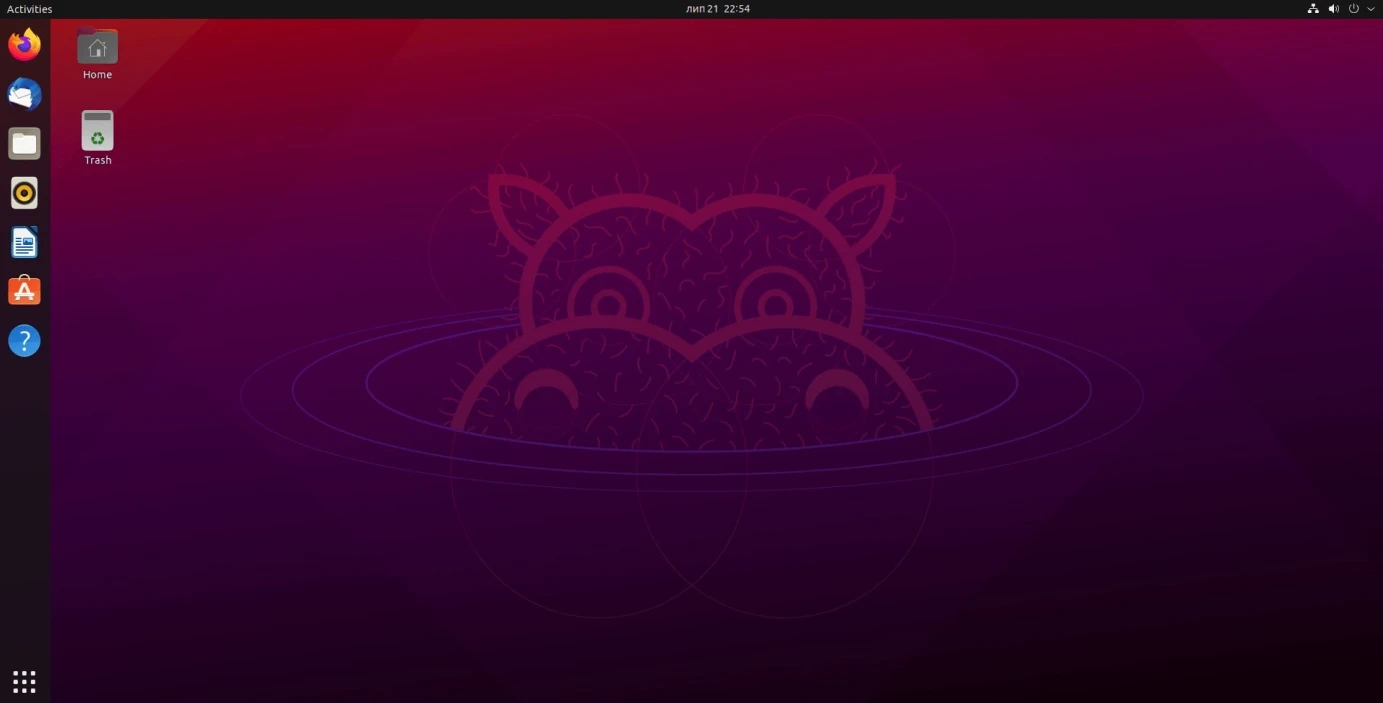Viewport: 1383px width, 703px height.
Task: Expand system menu dropdown arrow
Action: (x=1371, y=9)
